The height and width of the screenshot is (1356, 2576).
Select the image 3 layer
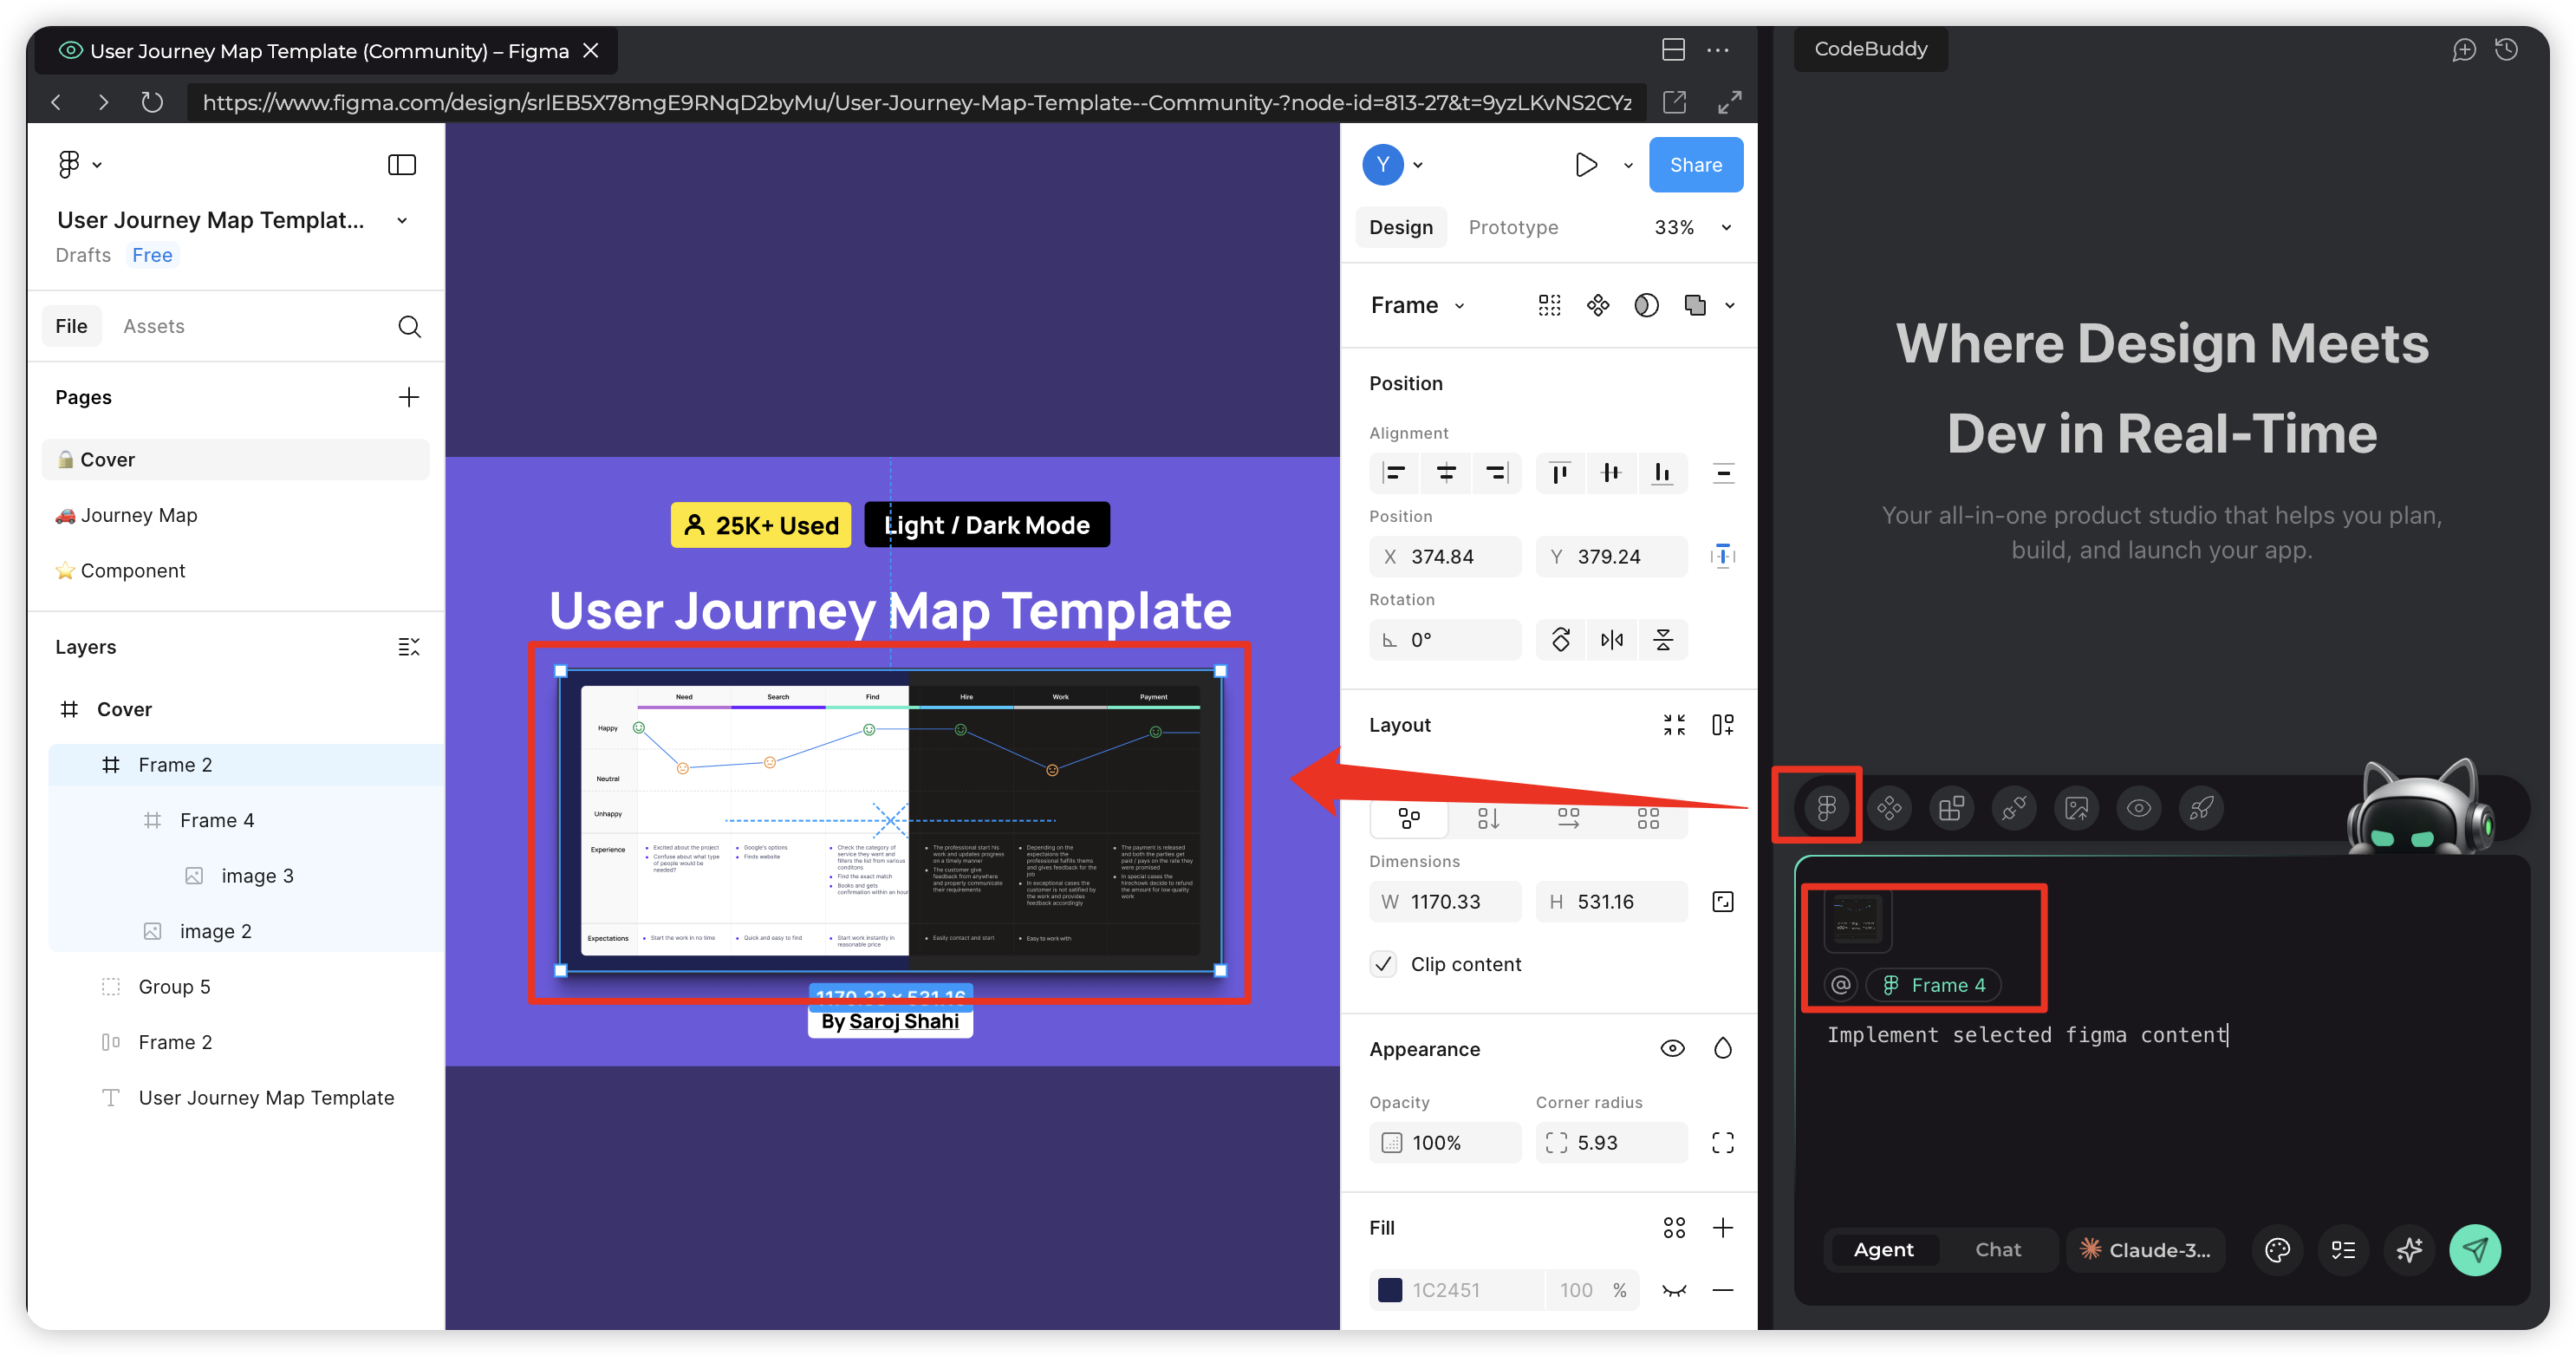(x=257, y=876)
